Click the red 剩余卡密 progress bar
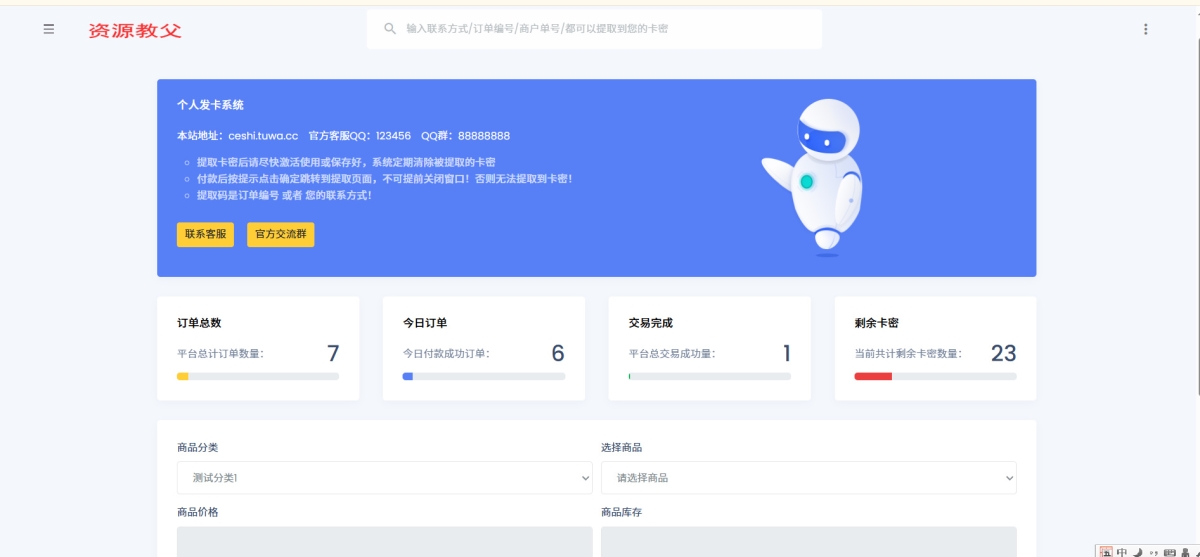The width and height of the screenshot is (1200, 557). tap(873, 376)
